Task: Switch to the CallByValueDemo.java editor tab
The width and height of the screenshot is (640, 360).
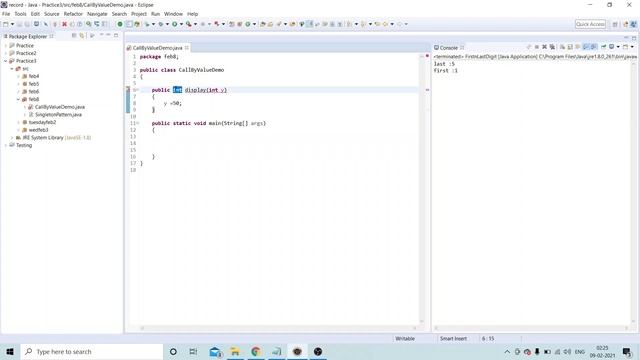Action: (x=157, y=48)
